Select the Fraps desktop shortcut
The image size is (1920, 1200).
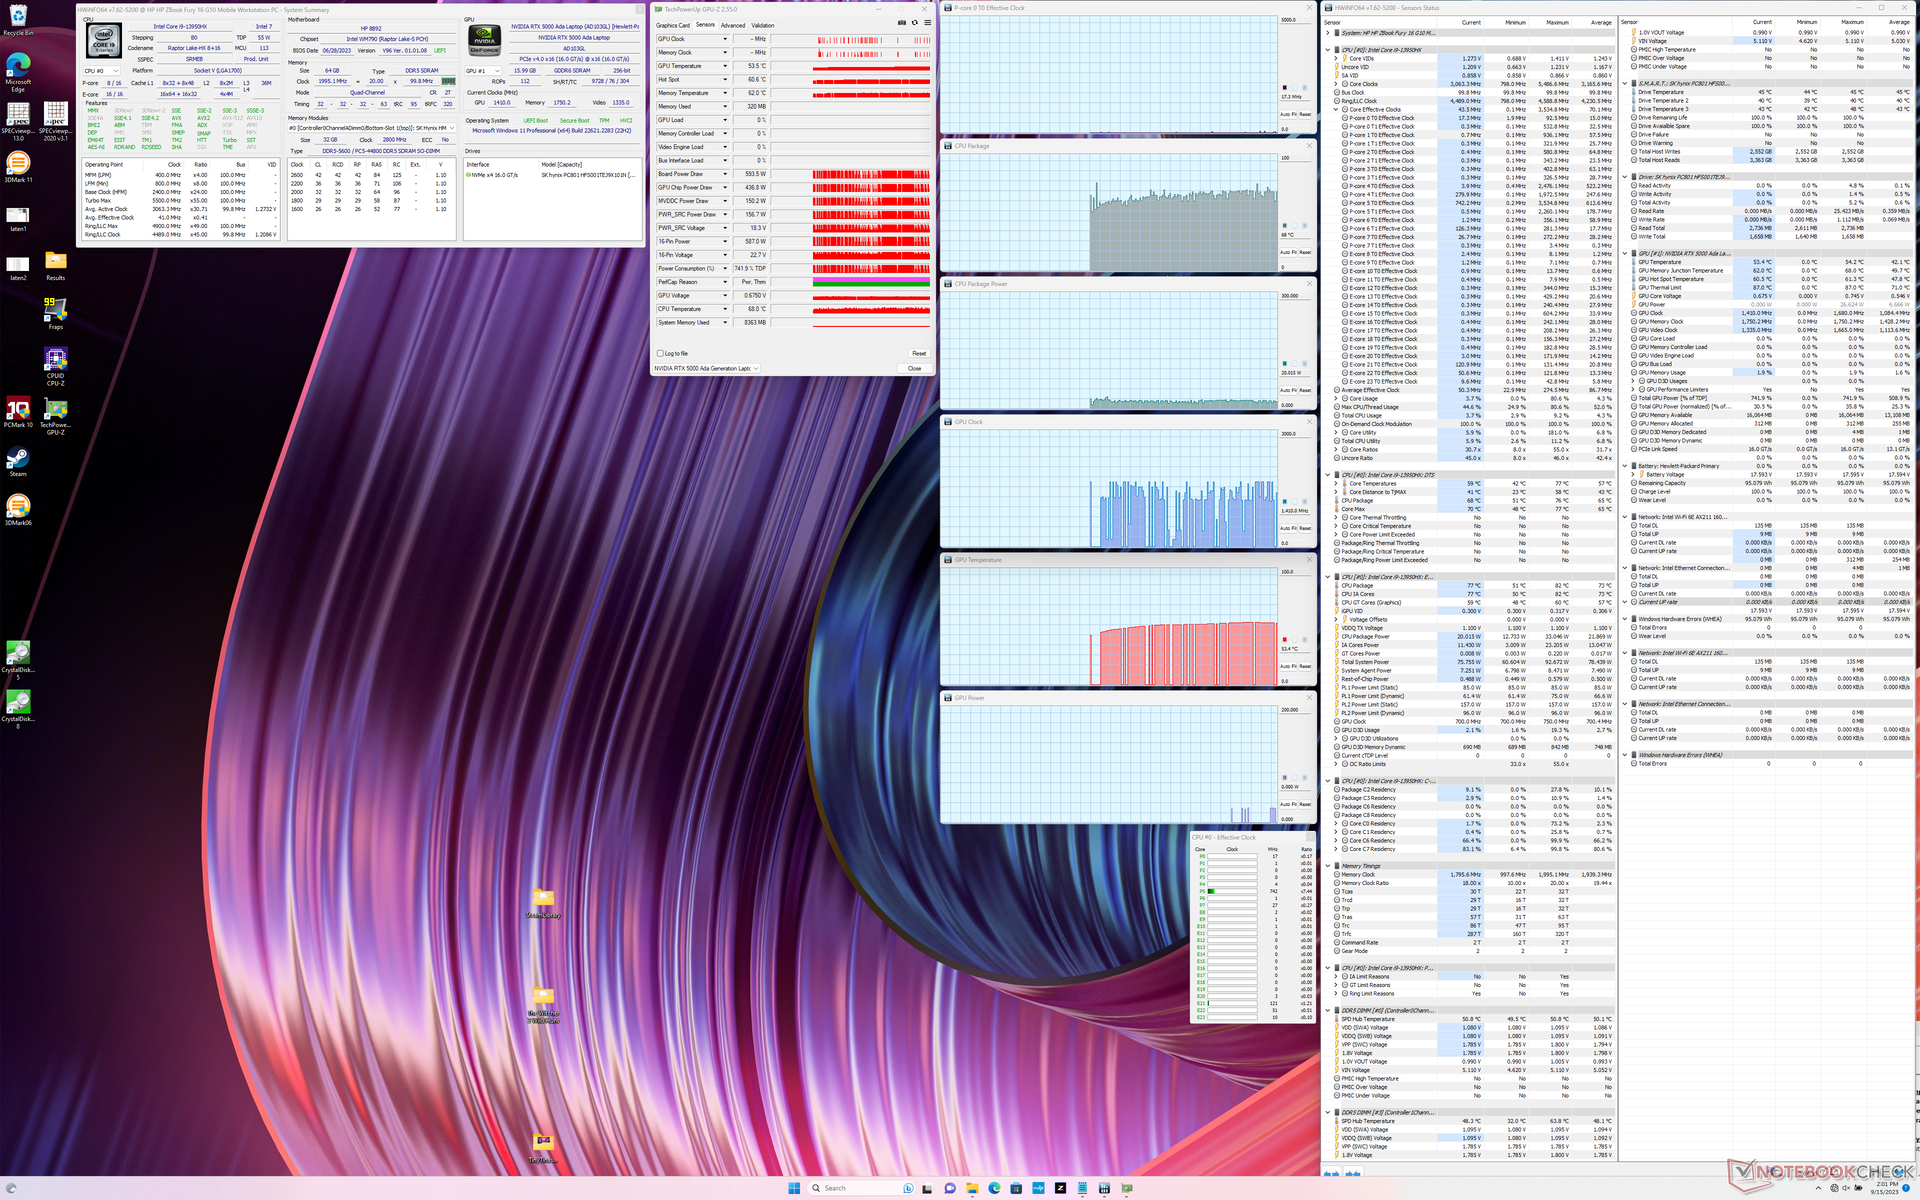coord(55,313)
